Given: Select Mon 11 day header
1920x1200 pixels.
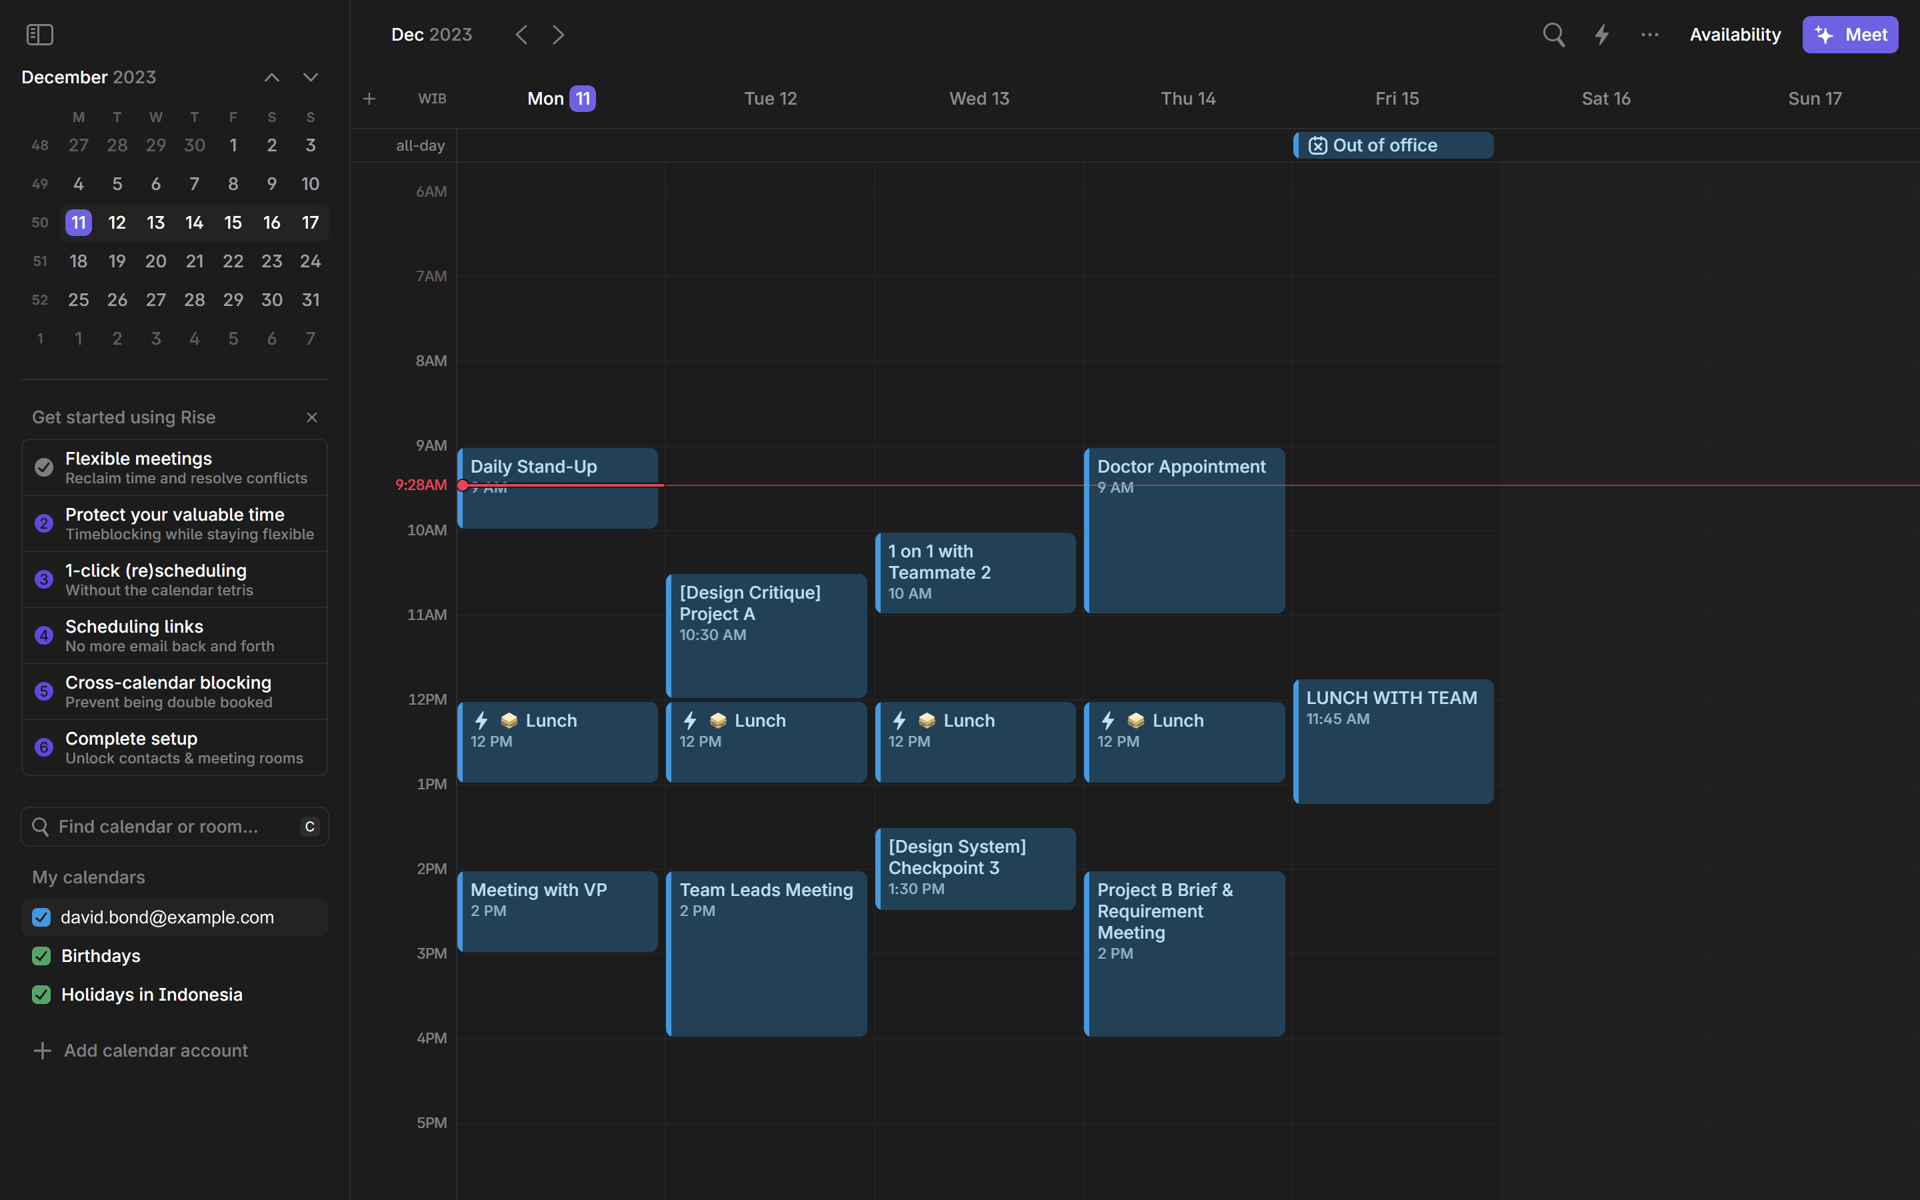Looking at the screenshot, I should 561,98.
